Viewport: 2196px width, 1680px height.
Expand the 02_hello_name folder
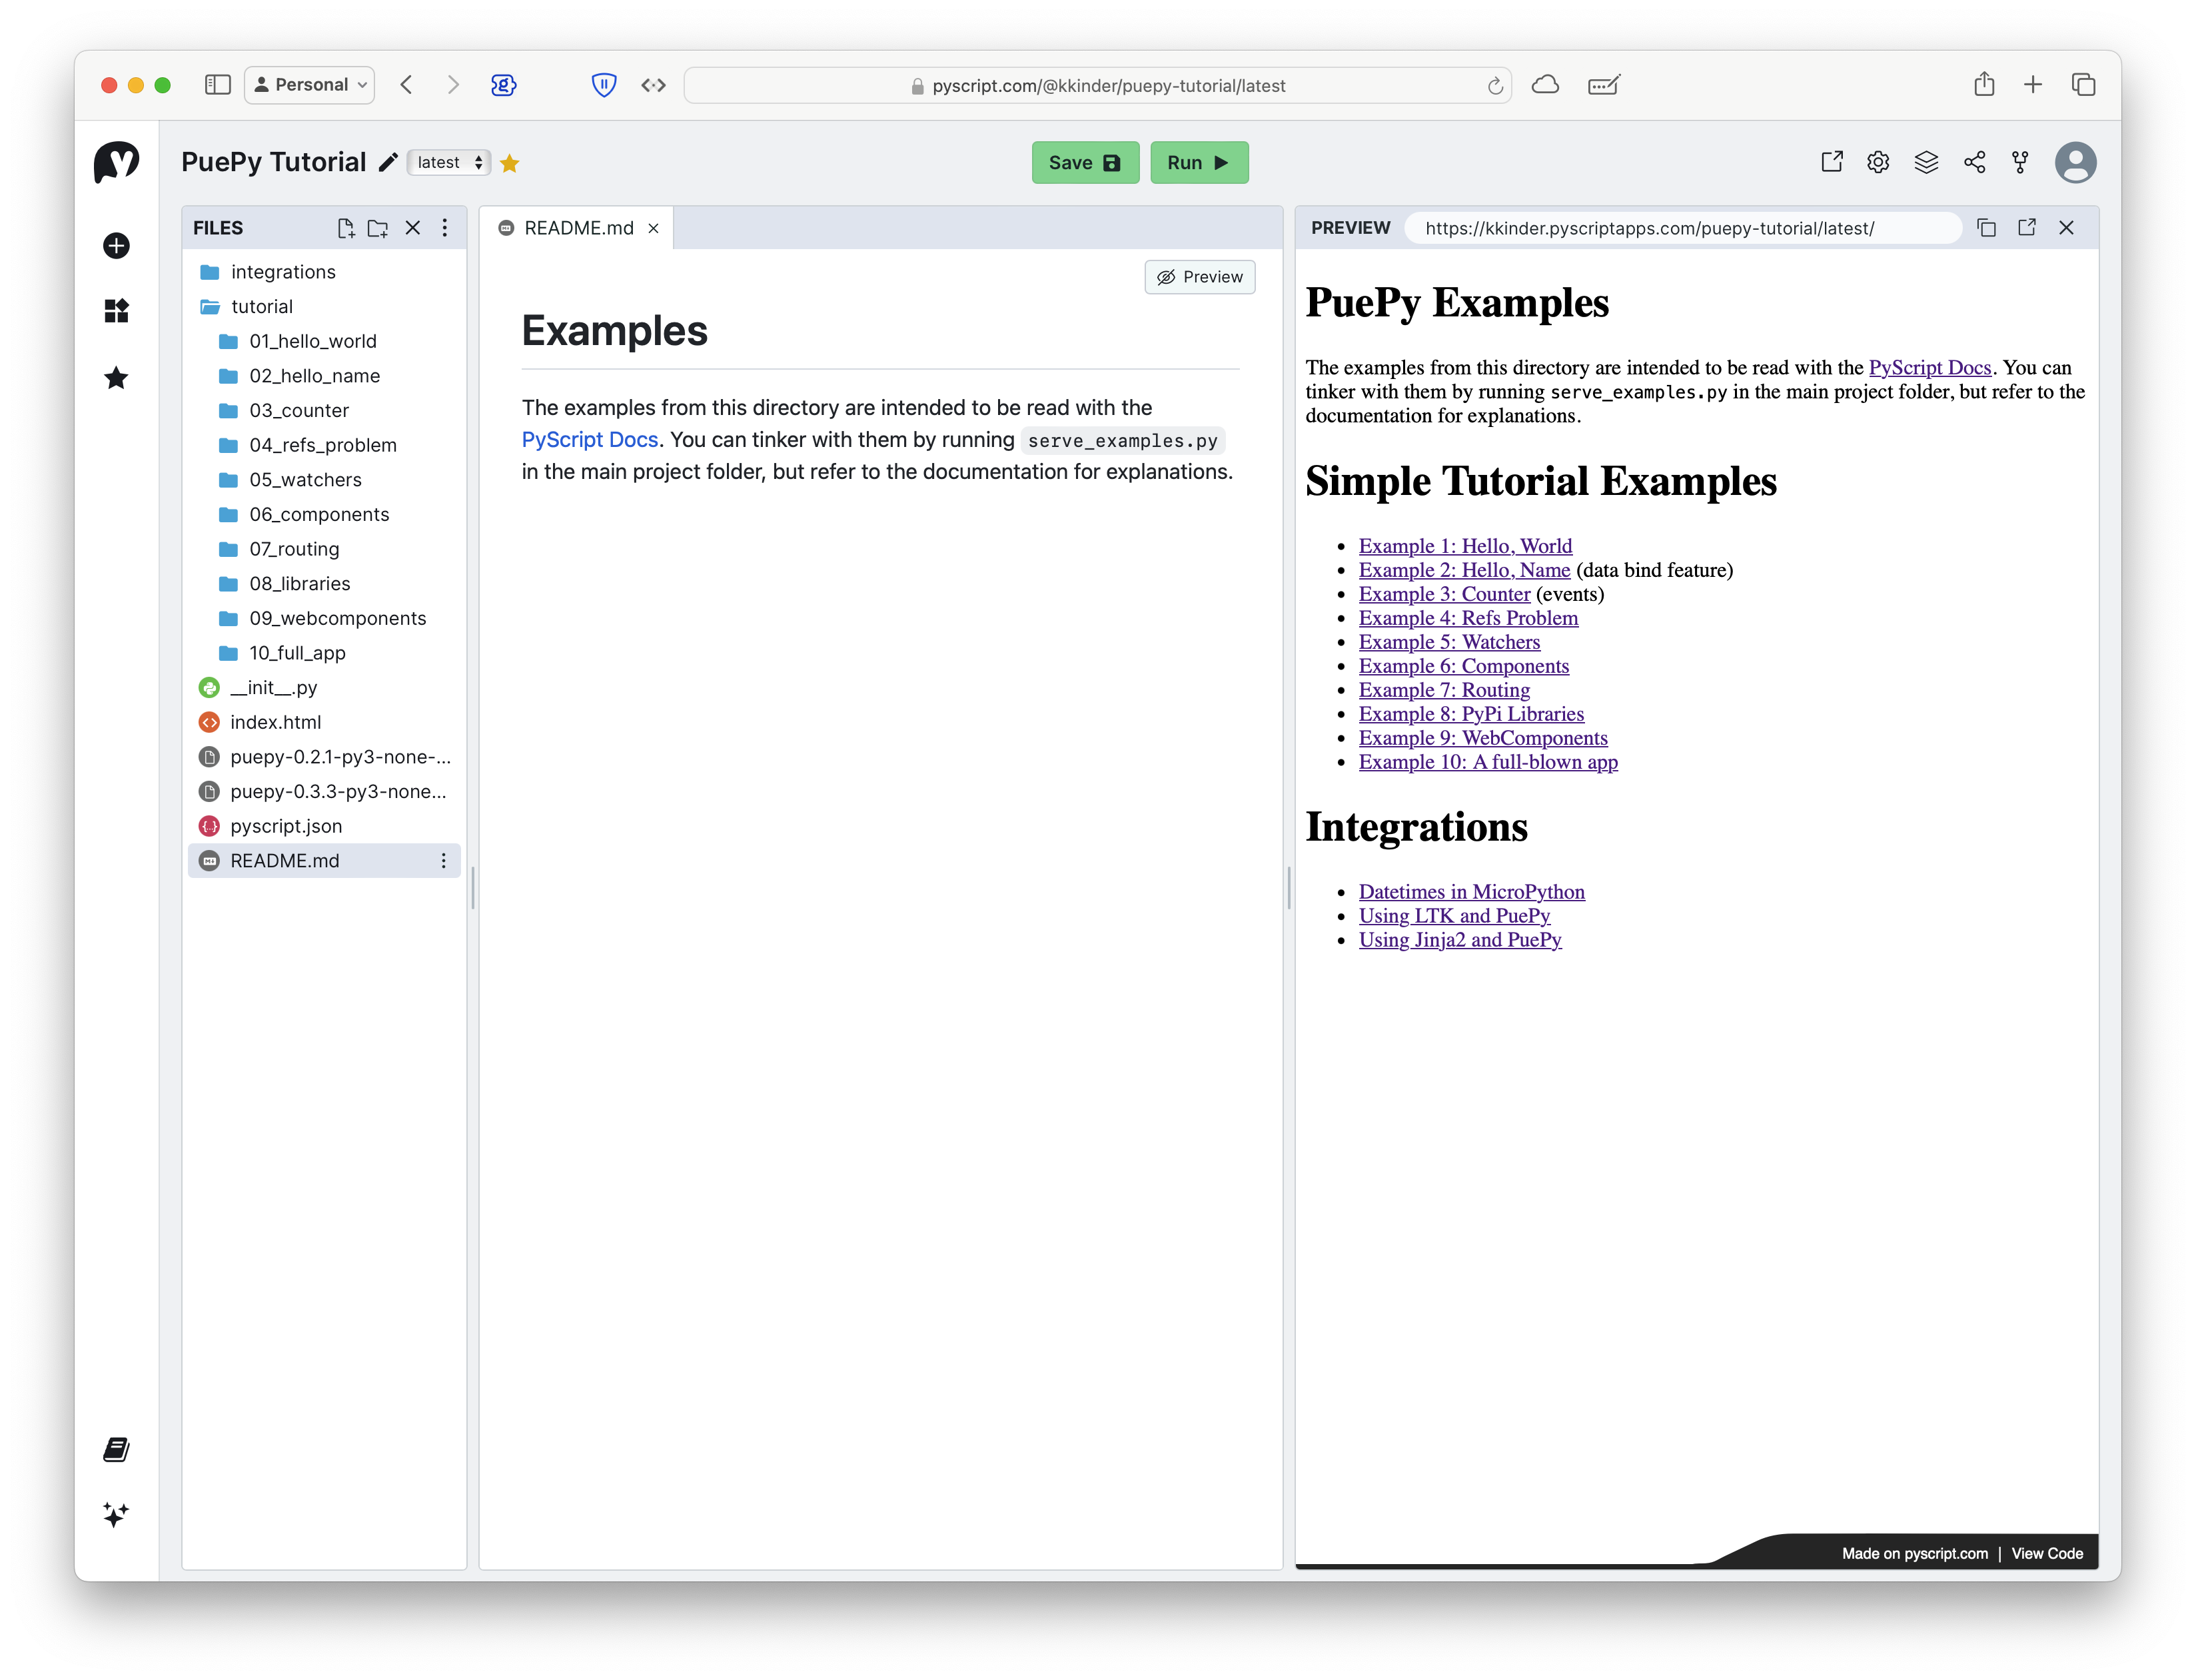coord(324,376)
